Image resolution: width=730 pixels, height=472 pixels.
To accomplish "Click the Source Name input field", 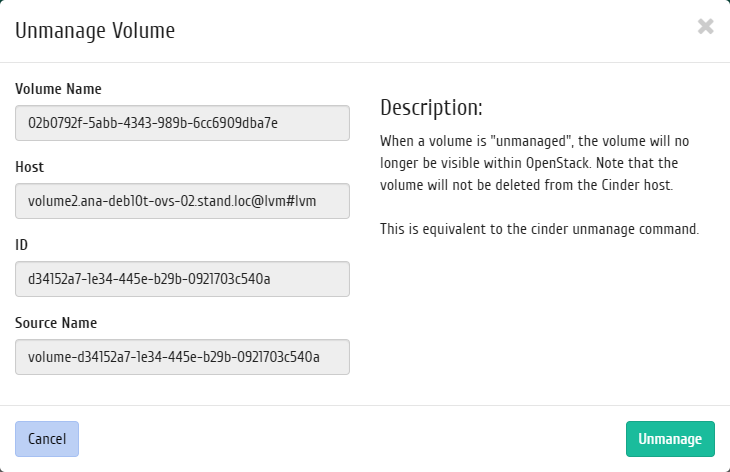I will pos(182,357).
